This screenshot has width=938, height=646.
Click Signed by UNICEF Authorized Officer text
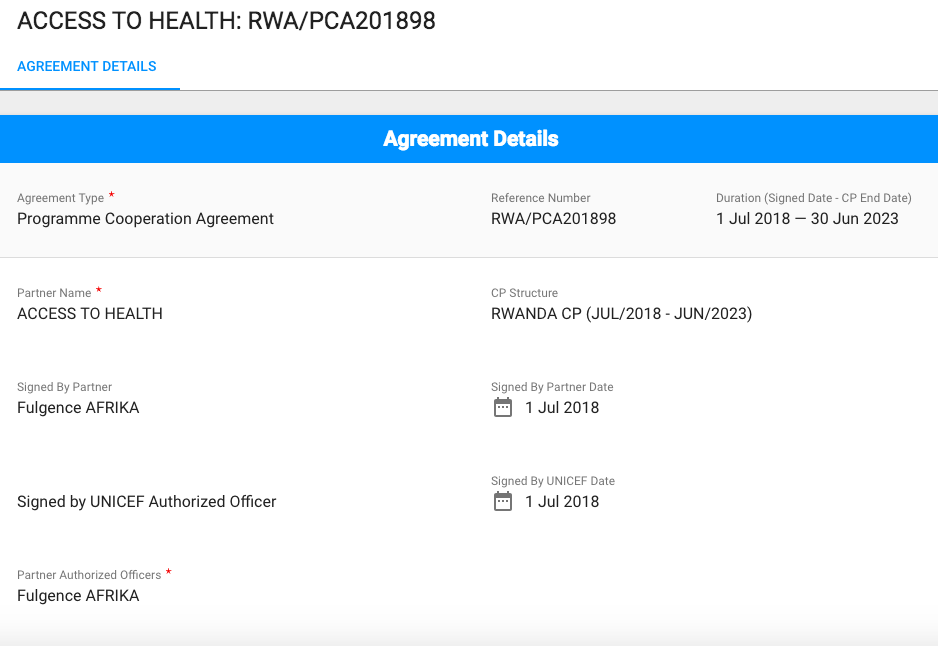coord(147,502)
